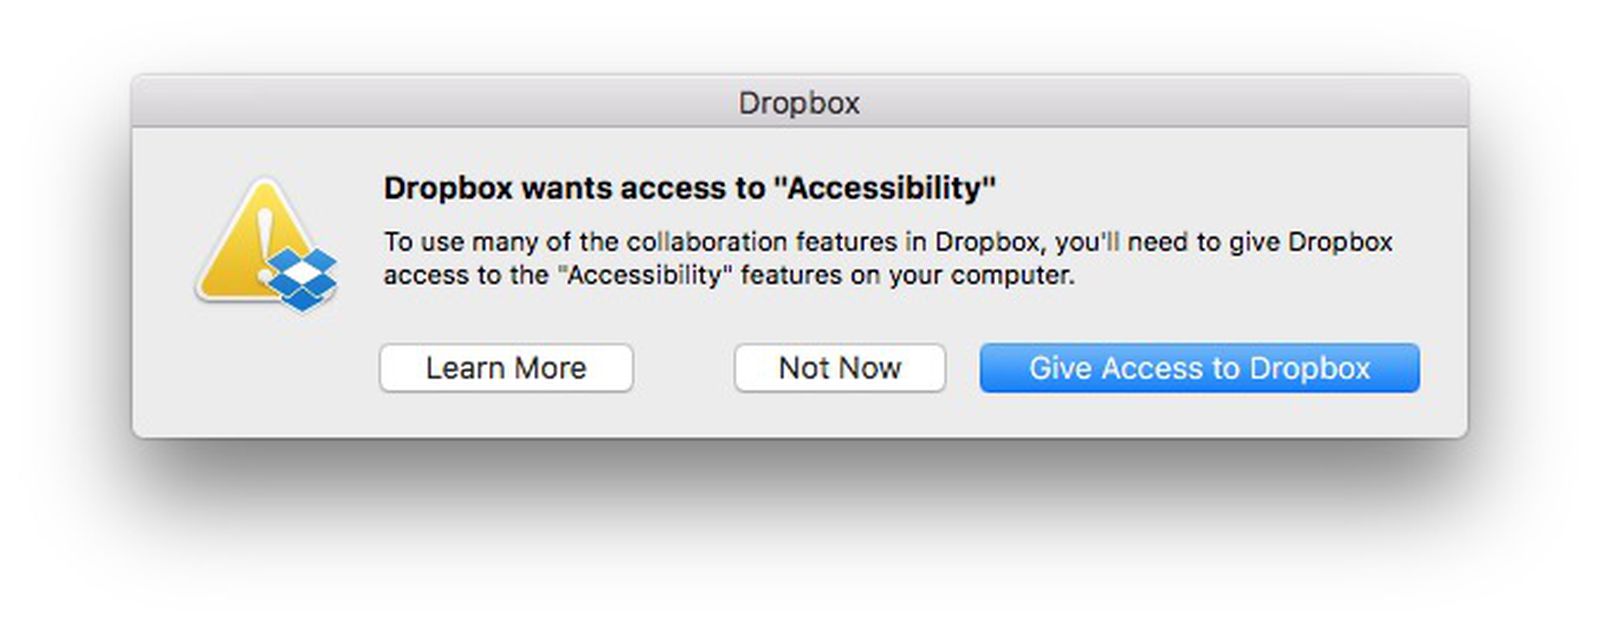Open the Learn More help button

[x=505, y=368]
